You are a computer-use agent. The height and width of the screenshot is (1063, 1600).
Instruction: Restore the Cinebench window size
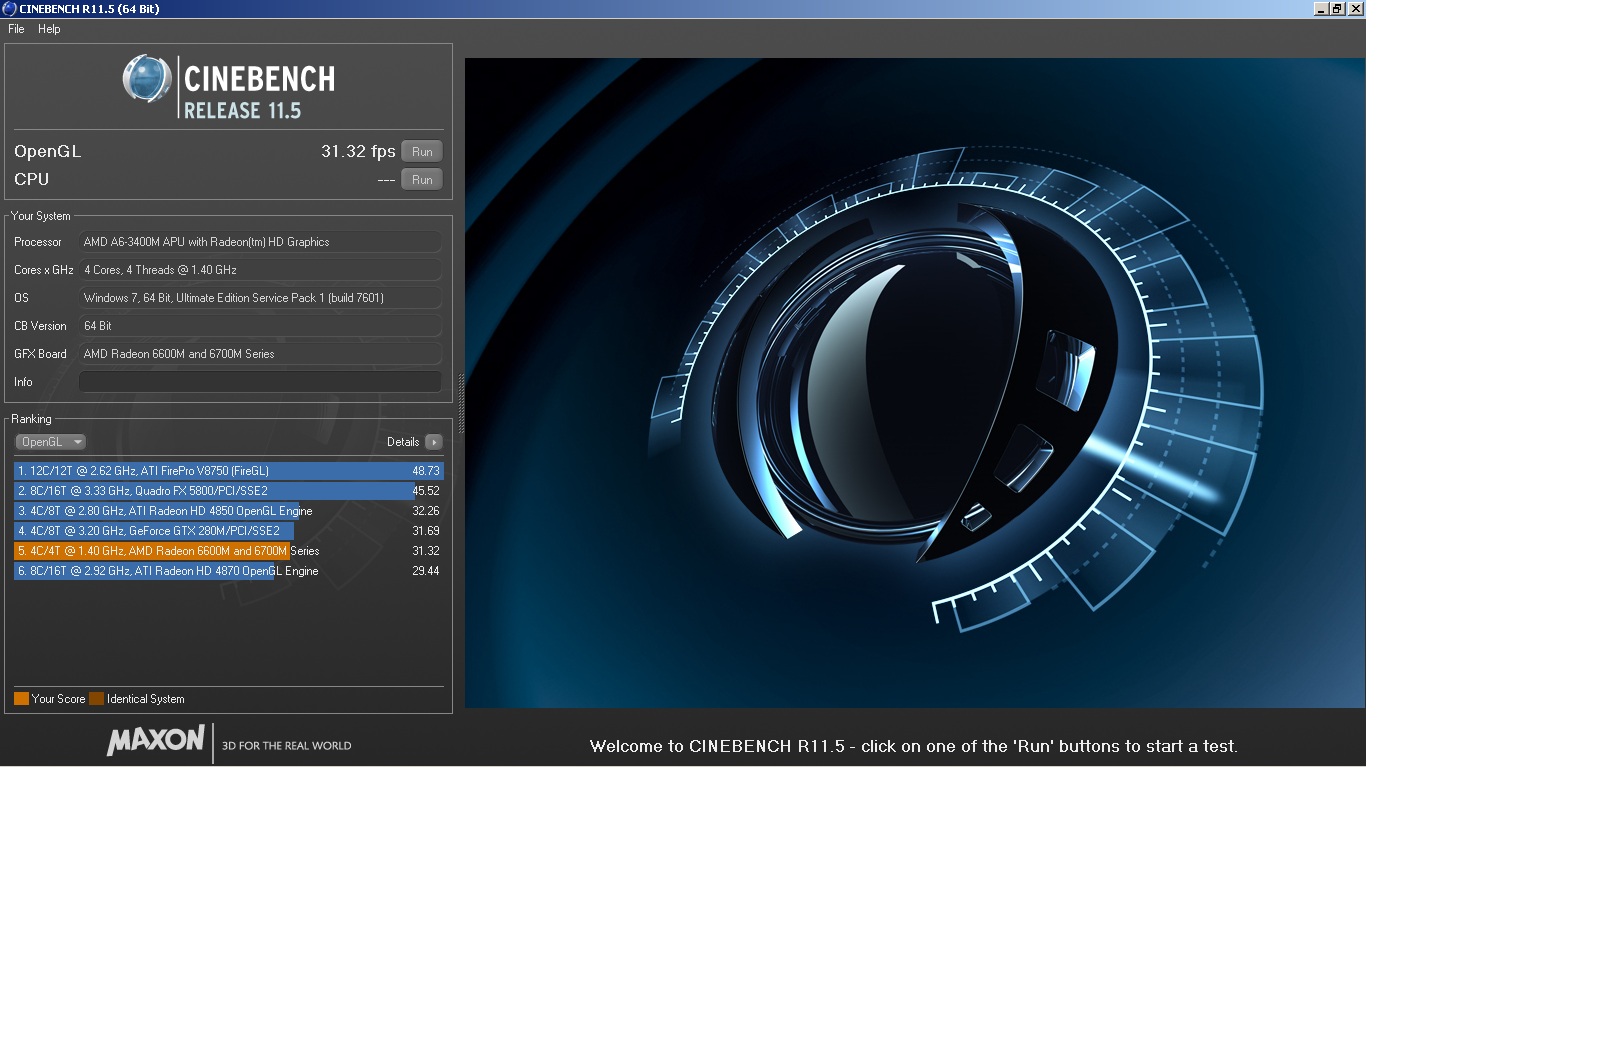point(1337,8)
